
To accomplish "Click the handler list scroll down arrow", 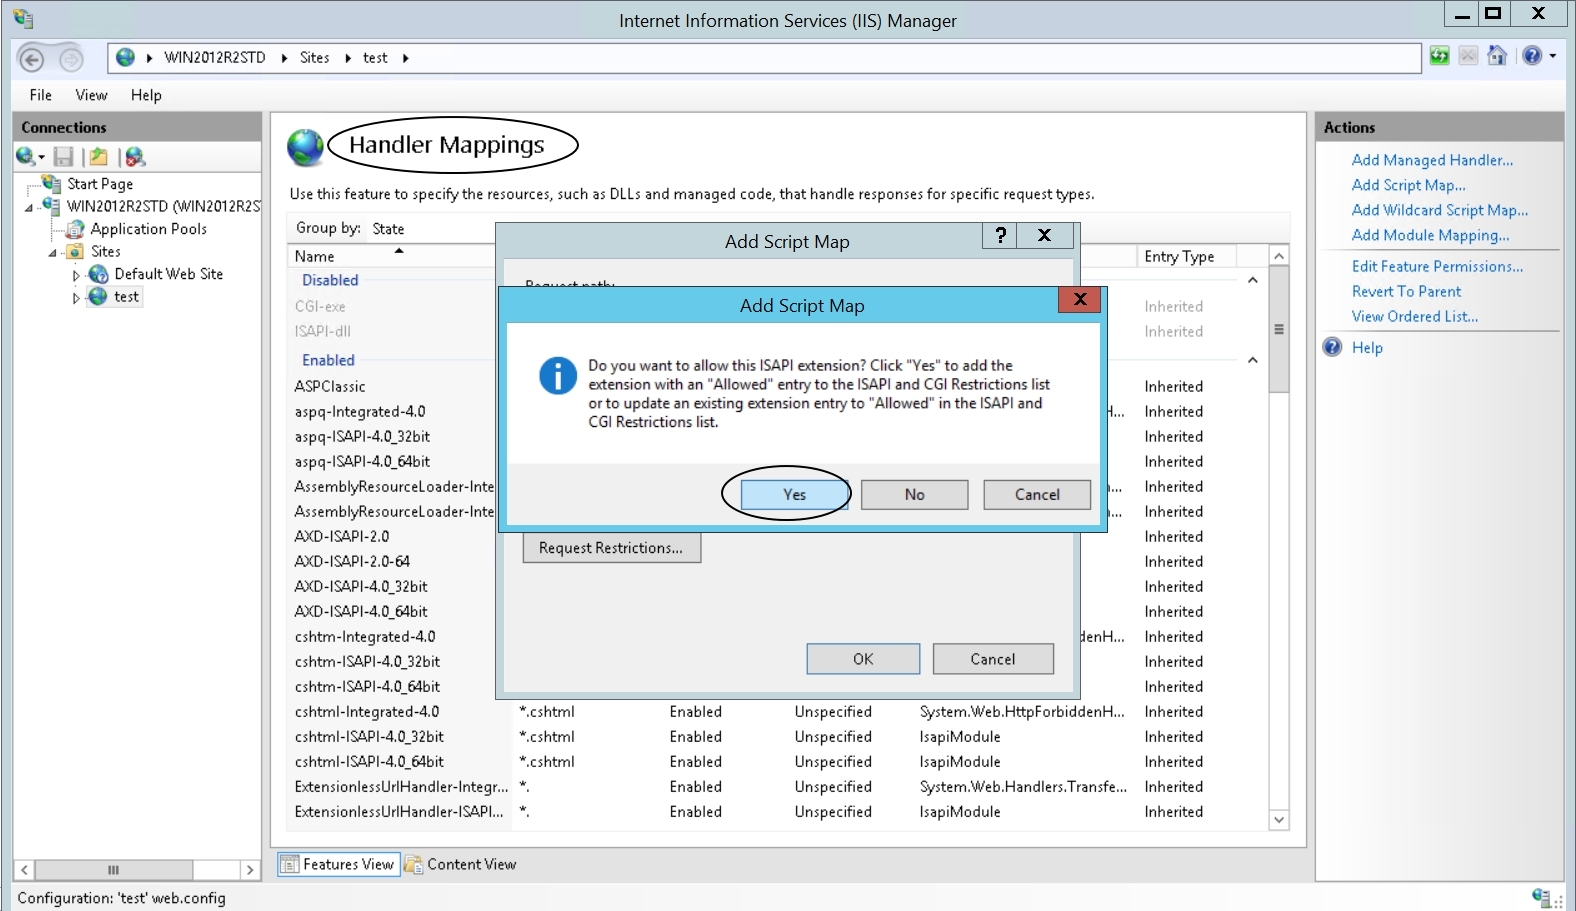I will tap(1278, 820).
